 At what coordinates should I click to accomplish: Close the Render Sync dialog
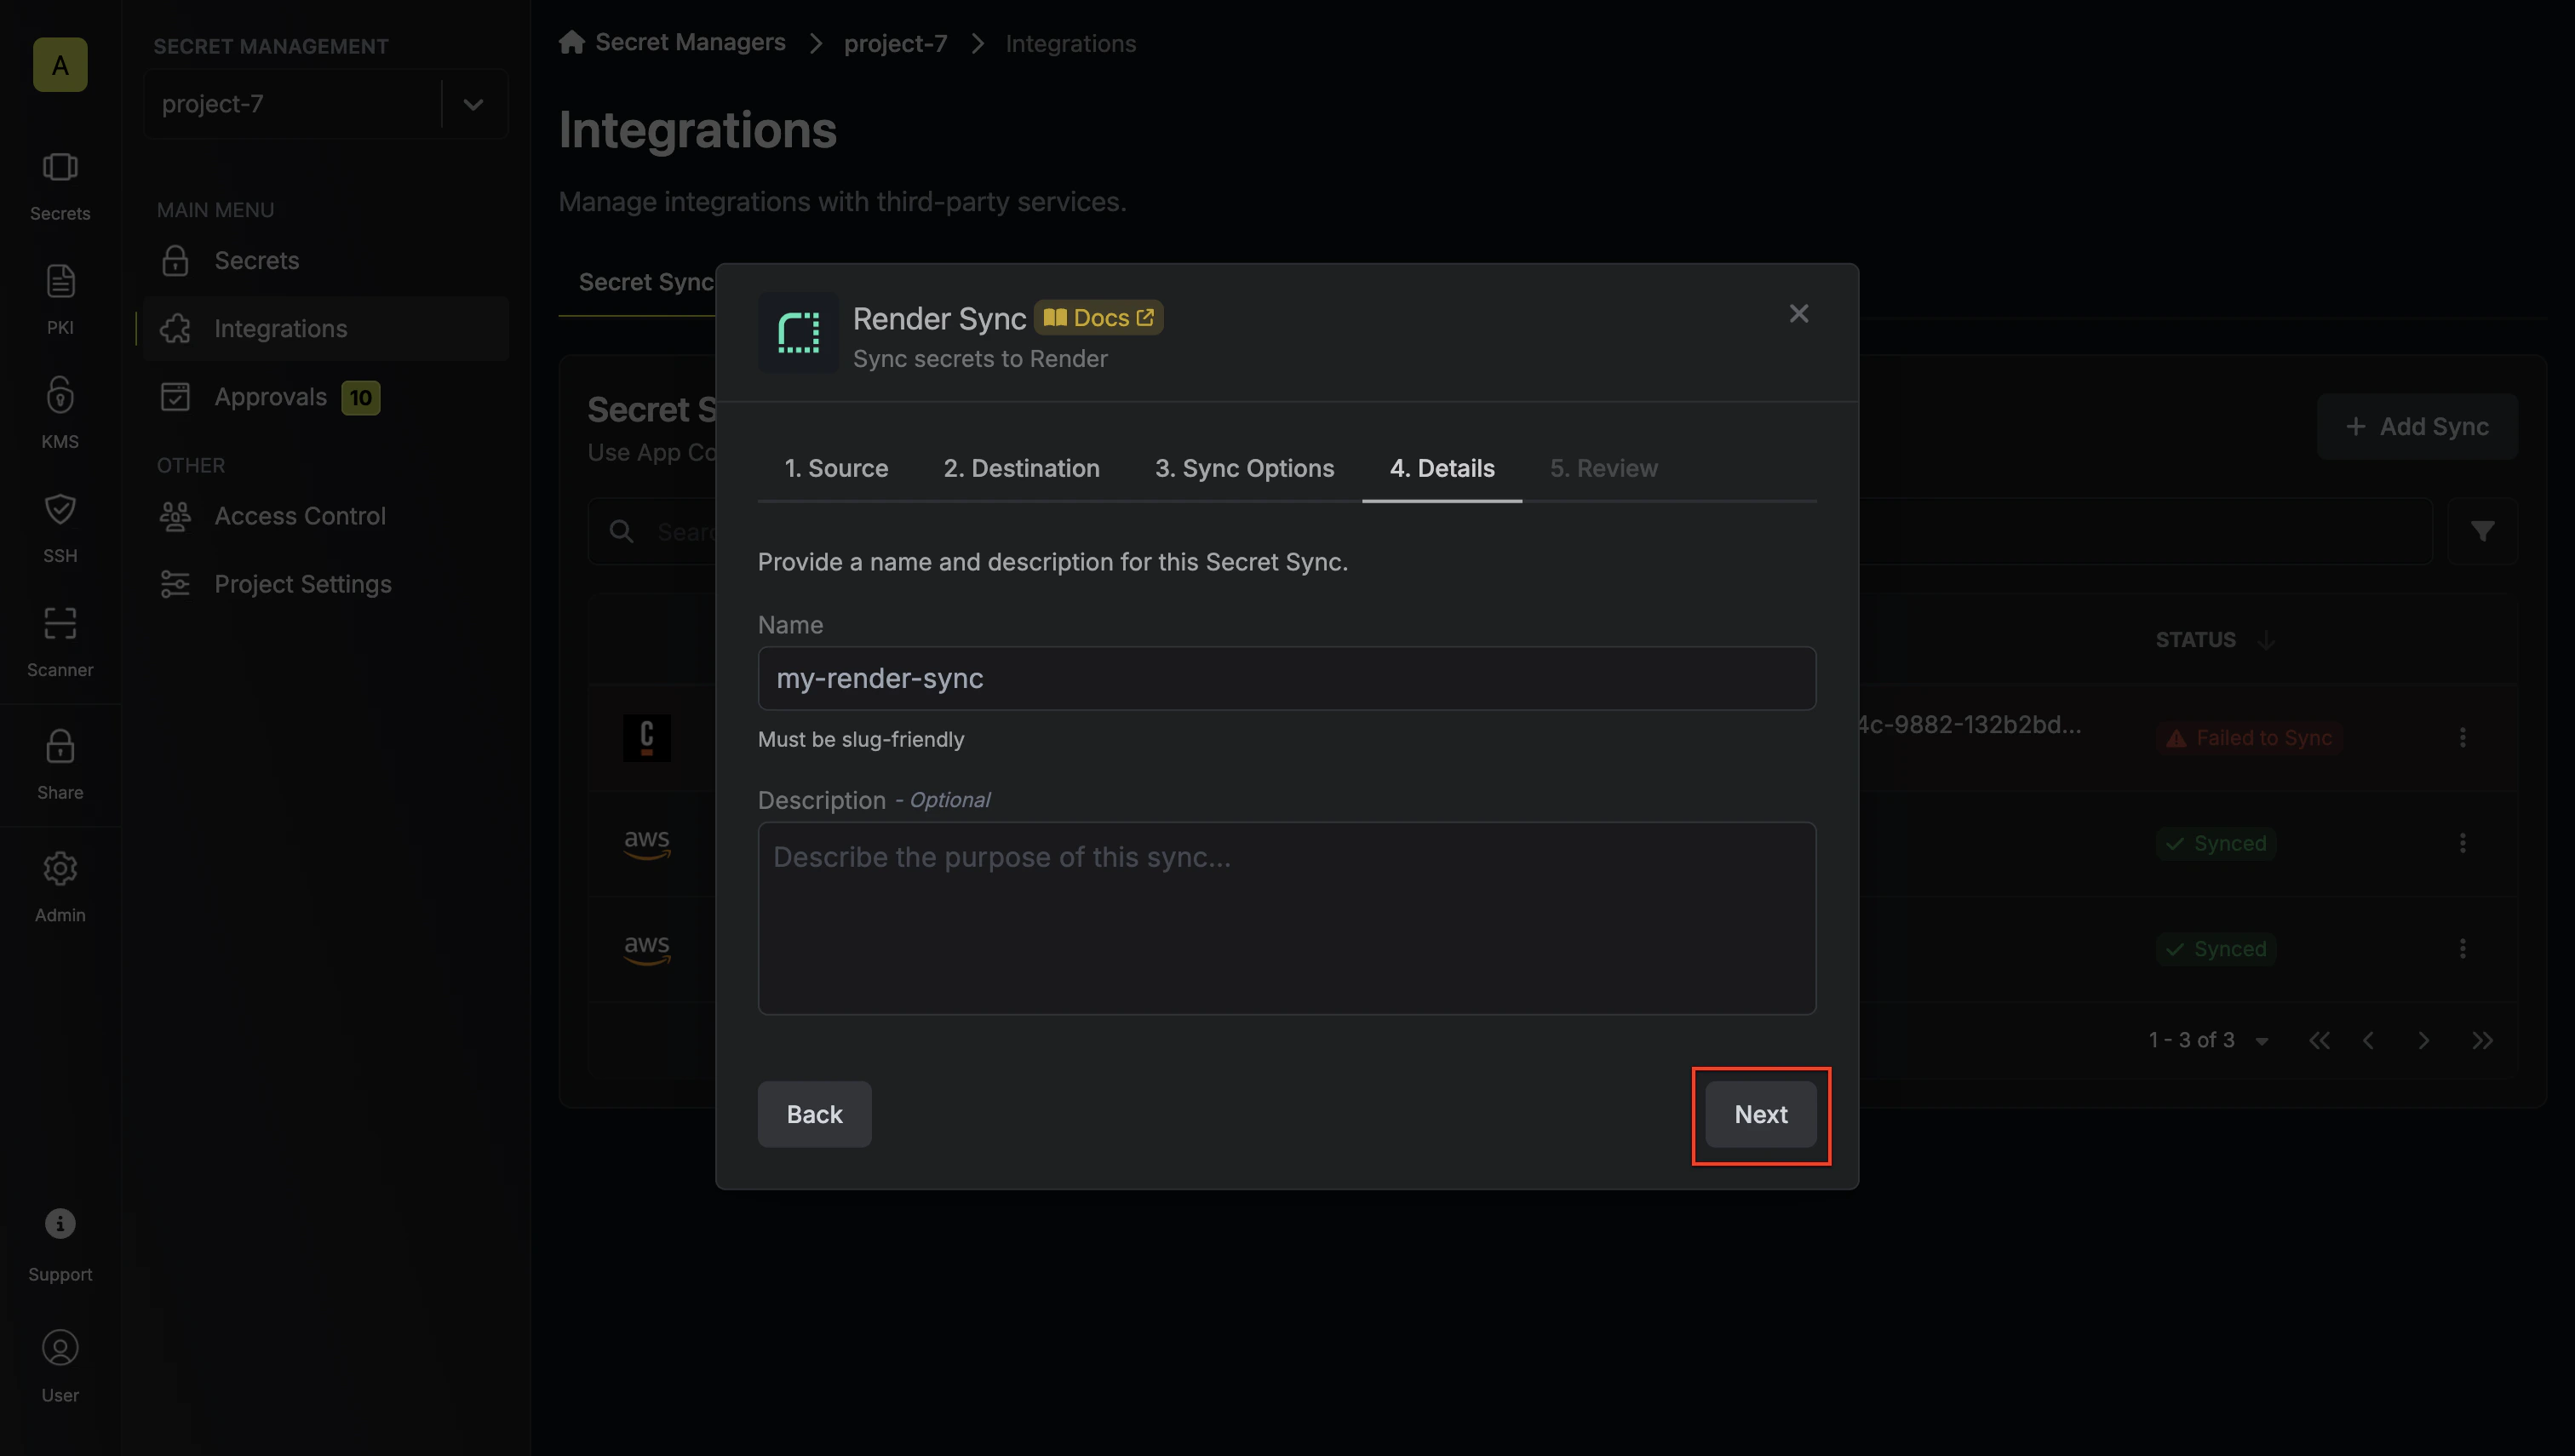(1798, 313)
